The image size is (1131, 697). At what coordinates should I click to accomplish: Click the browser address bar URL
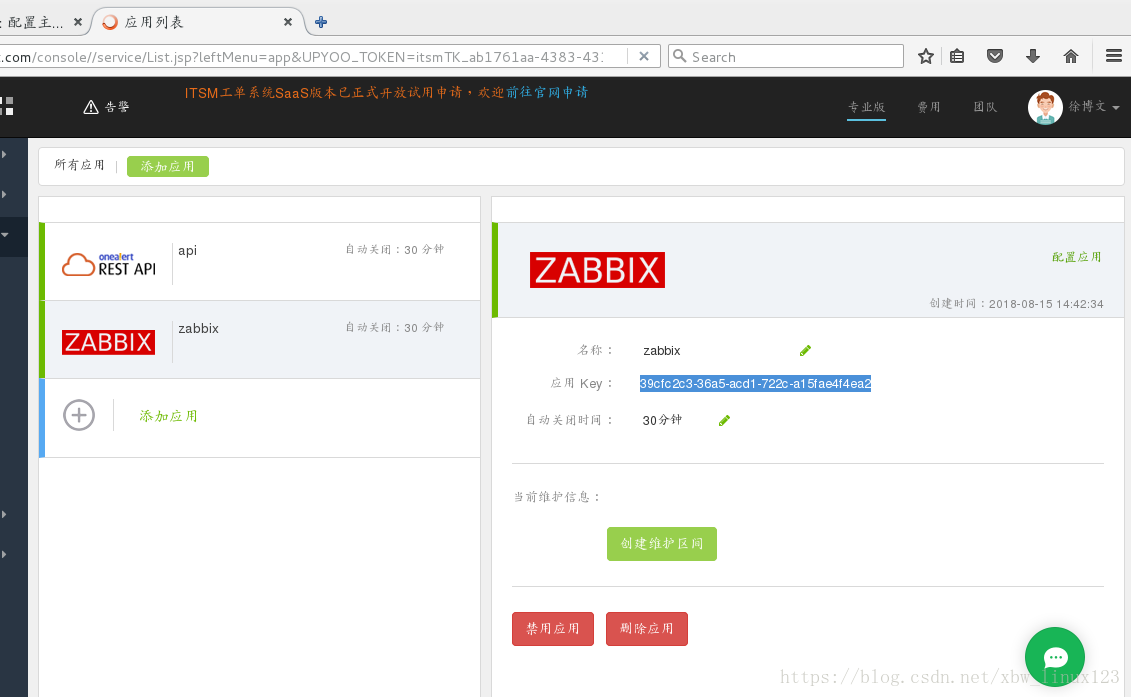pyautogui.click(x=303, y=57)
